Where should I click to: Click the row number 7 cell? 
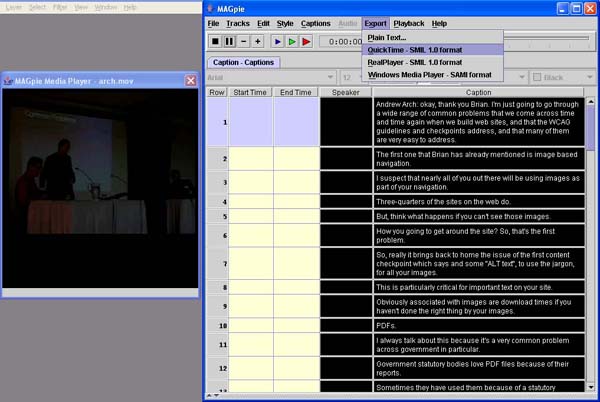pos(217,264)
